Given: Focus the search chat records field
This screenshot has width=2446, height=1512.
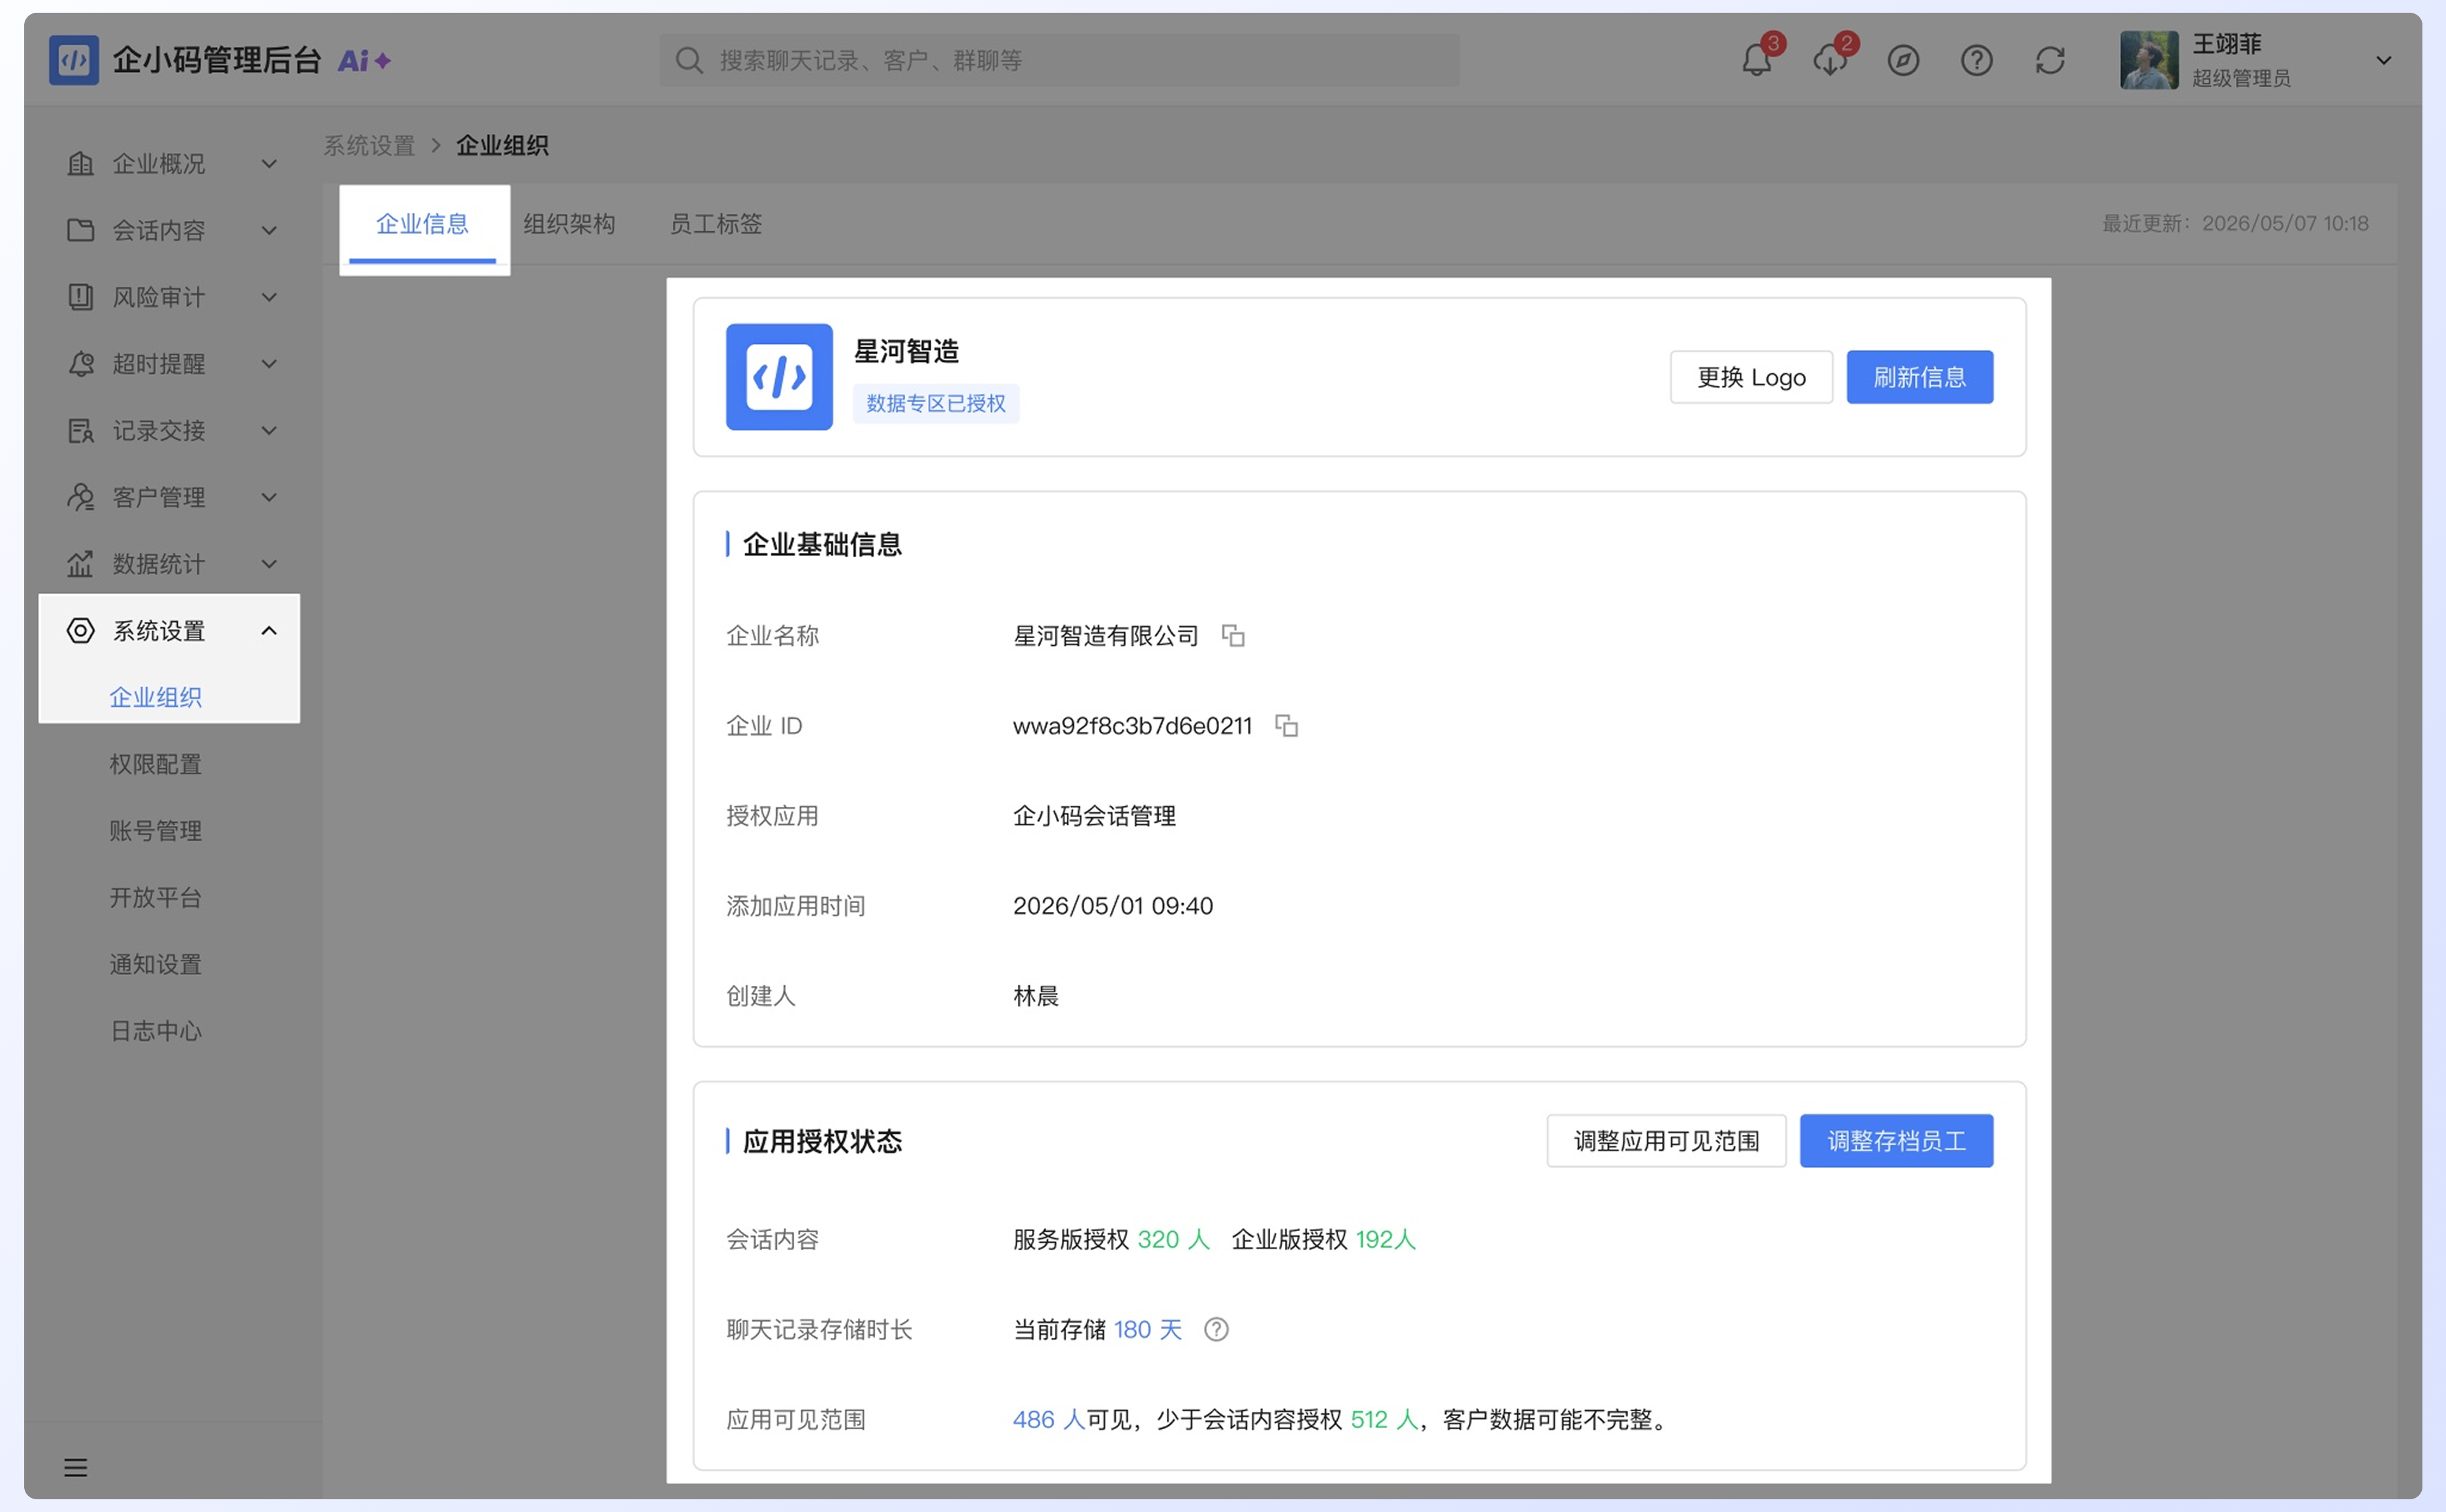Looking at the screenshot, I should [1059, 60].
